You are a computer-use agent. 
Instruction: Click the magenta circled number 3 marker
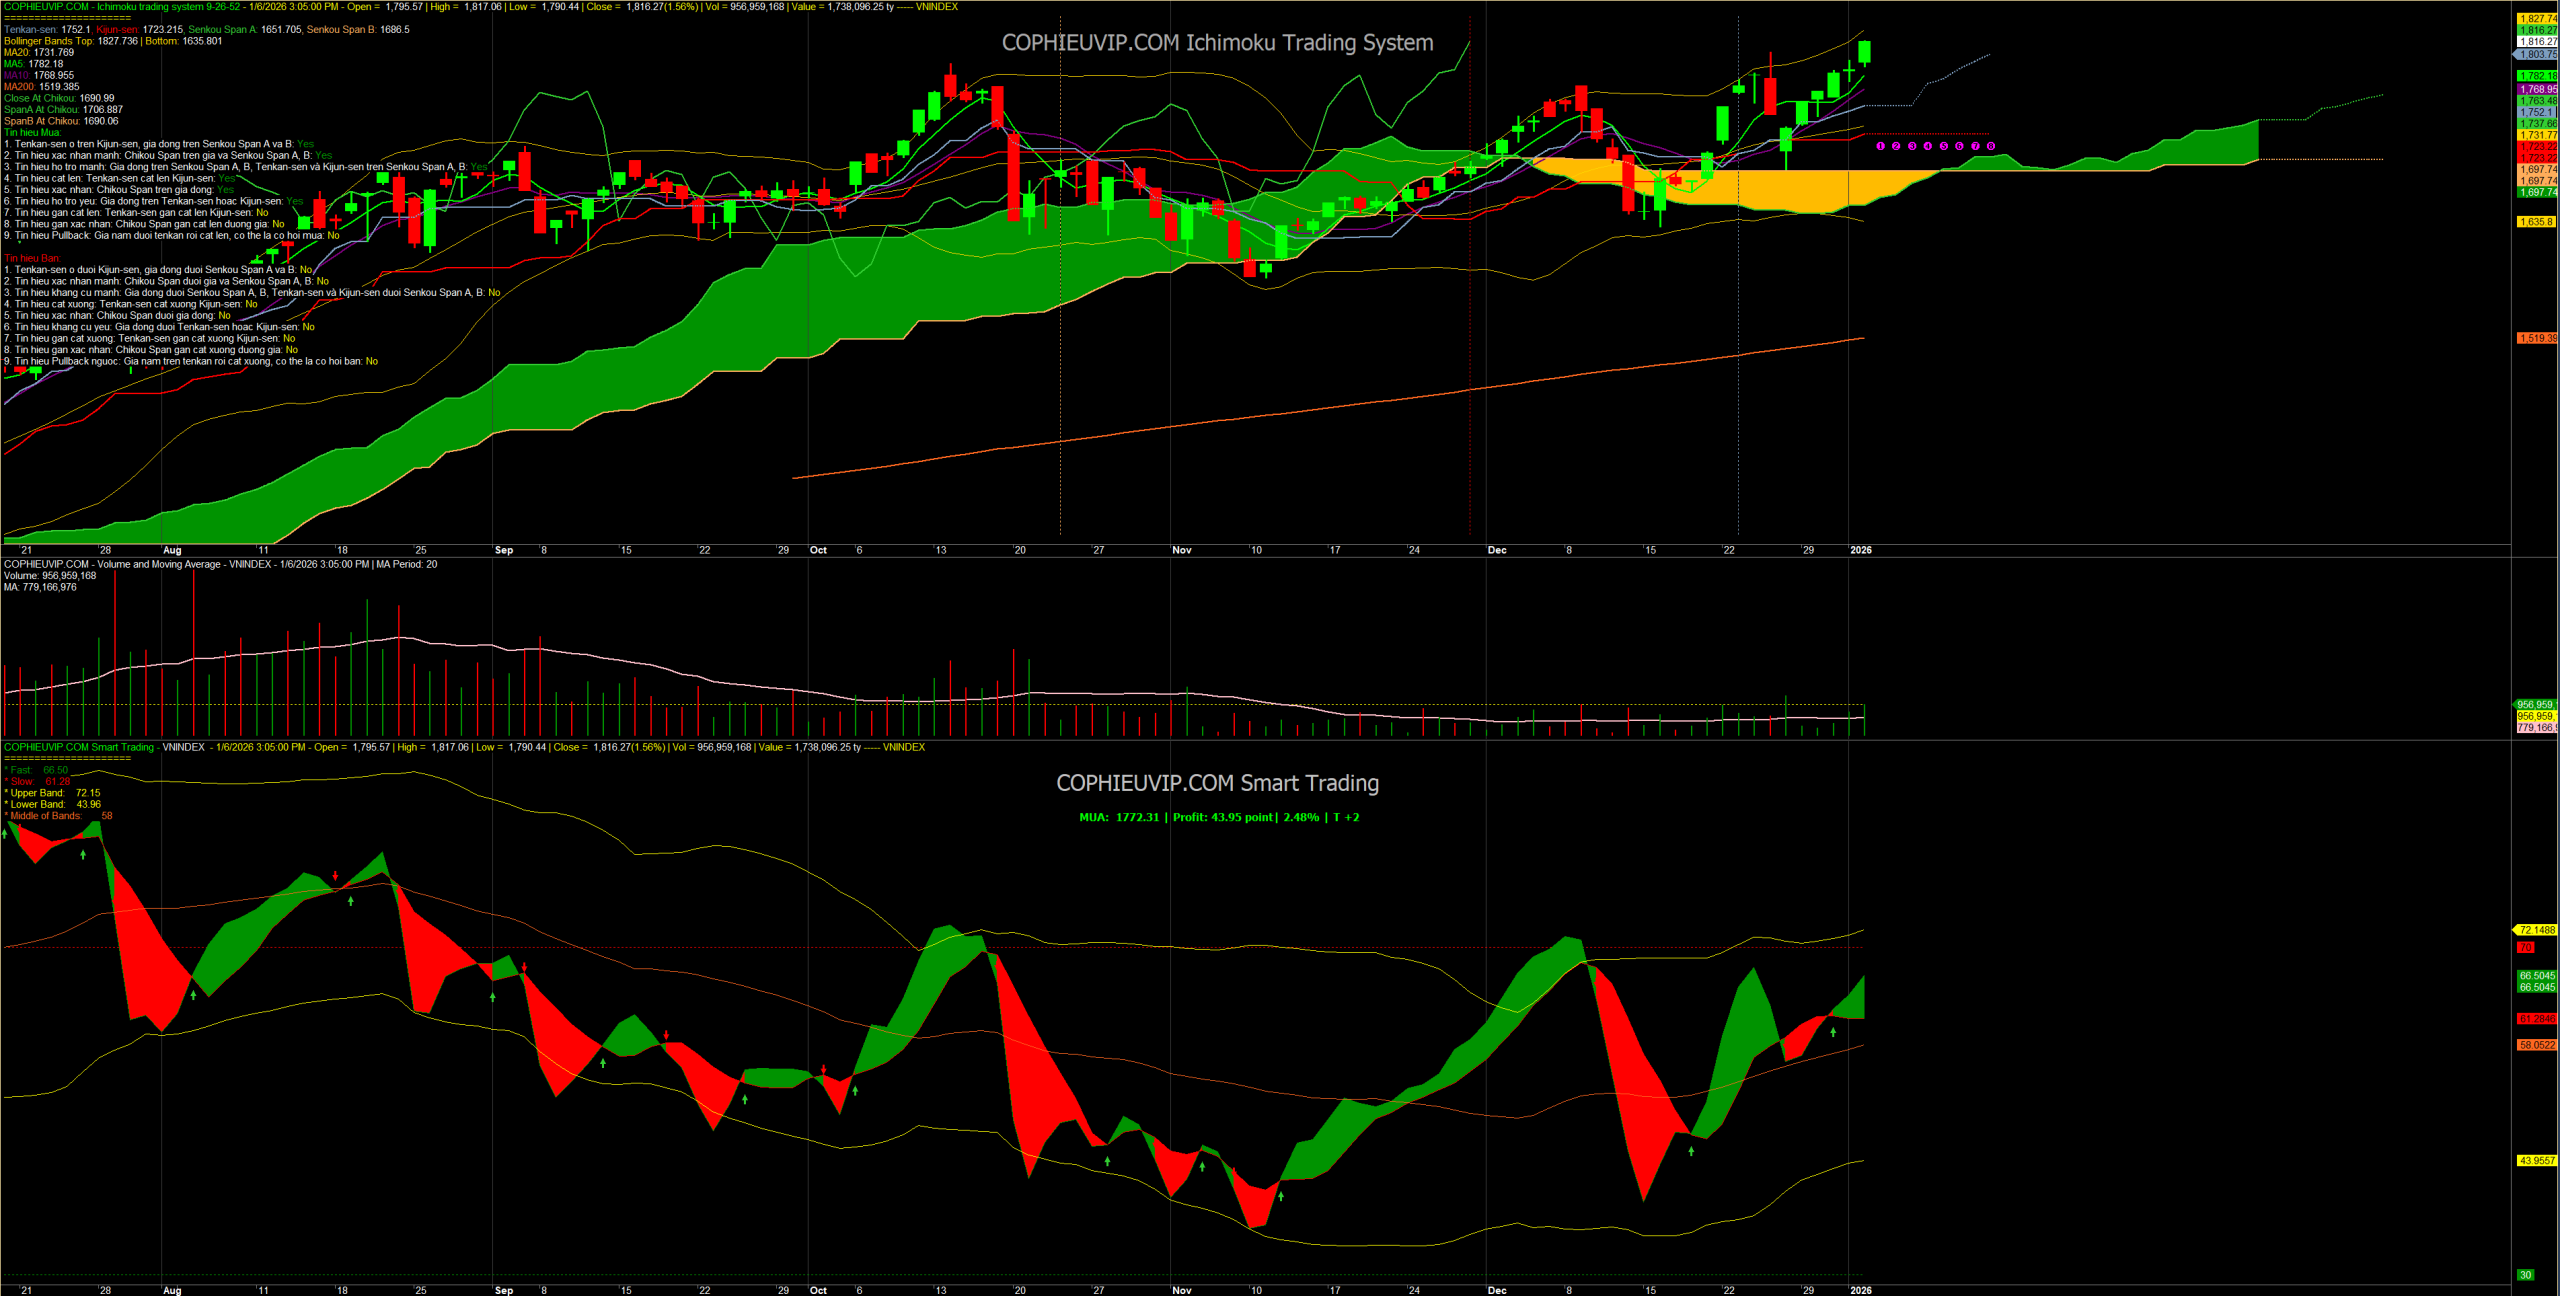point(1912,146)
